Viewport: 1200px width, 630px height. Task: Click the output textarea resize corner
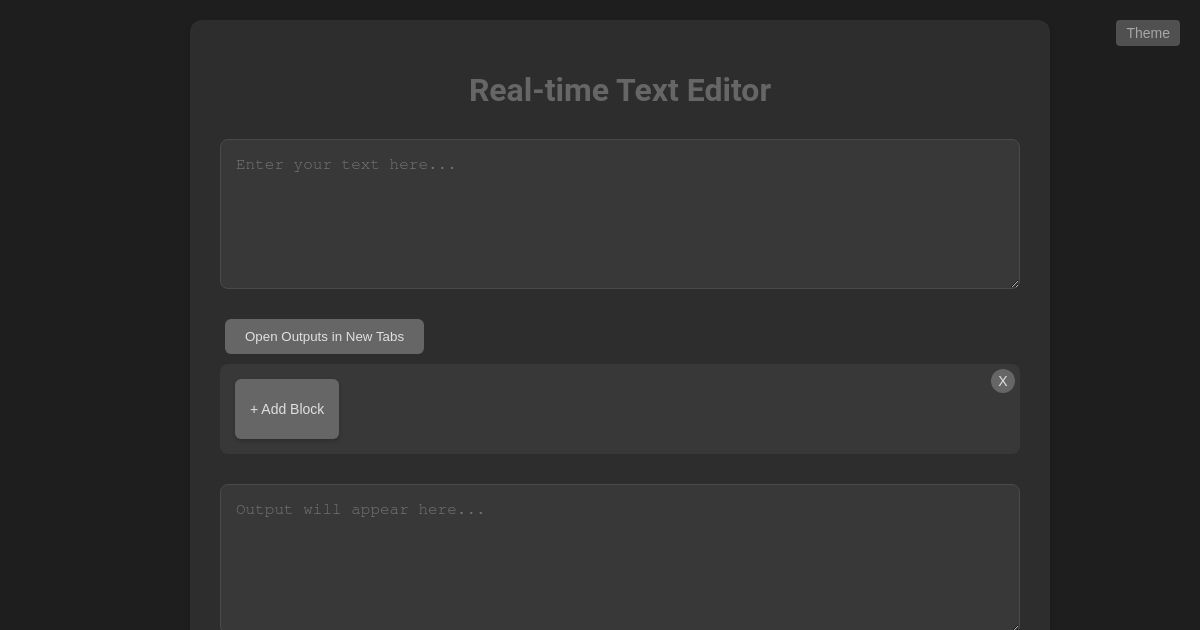(1013, 627)
